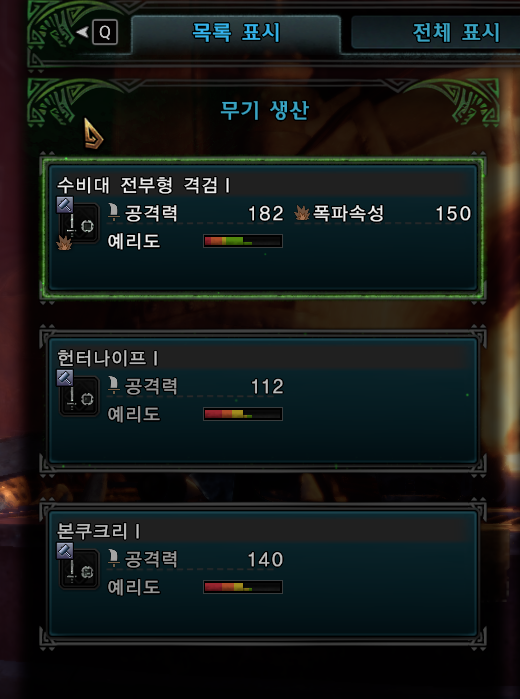Click the forge hammer badge on 헌터나이프

65,378
